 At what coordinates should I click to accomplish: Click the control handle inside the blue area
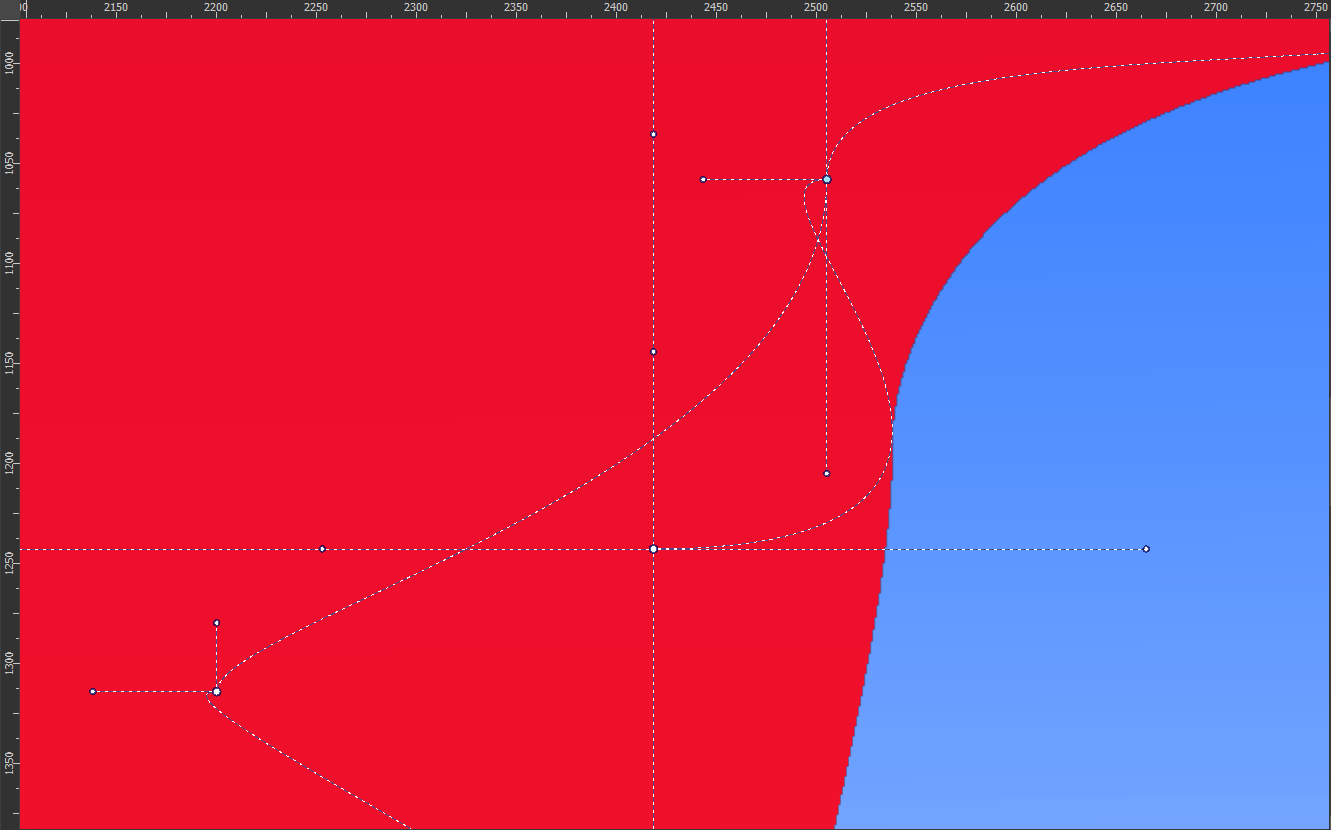(x=1146, y=549)
